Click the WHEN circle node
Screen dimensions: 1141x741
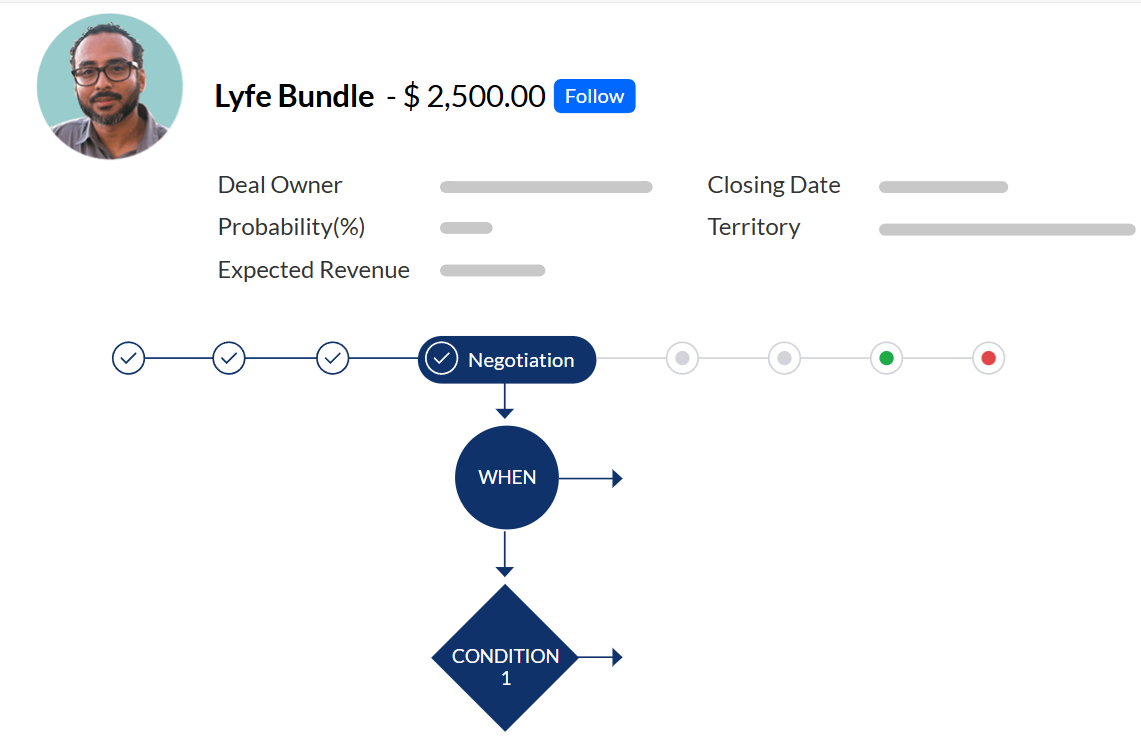coord(506,478)
